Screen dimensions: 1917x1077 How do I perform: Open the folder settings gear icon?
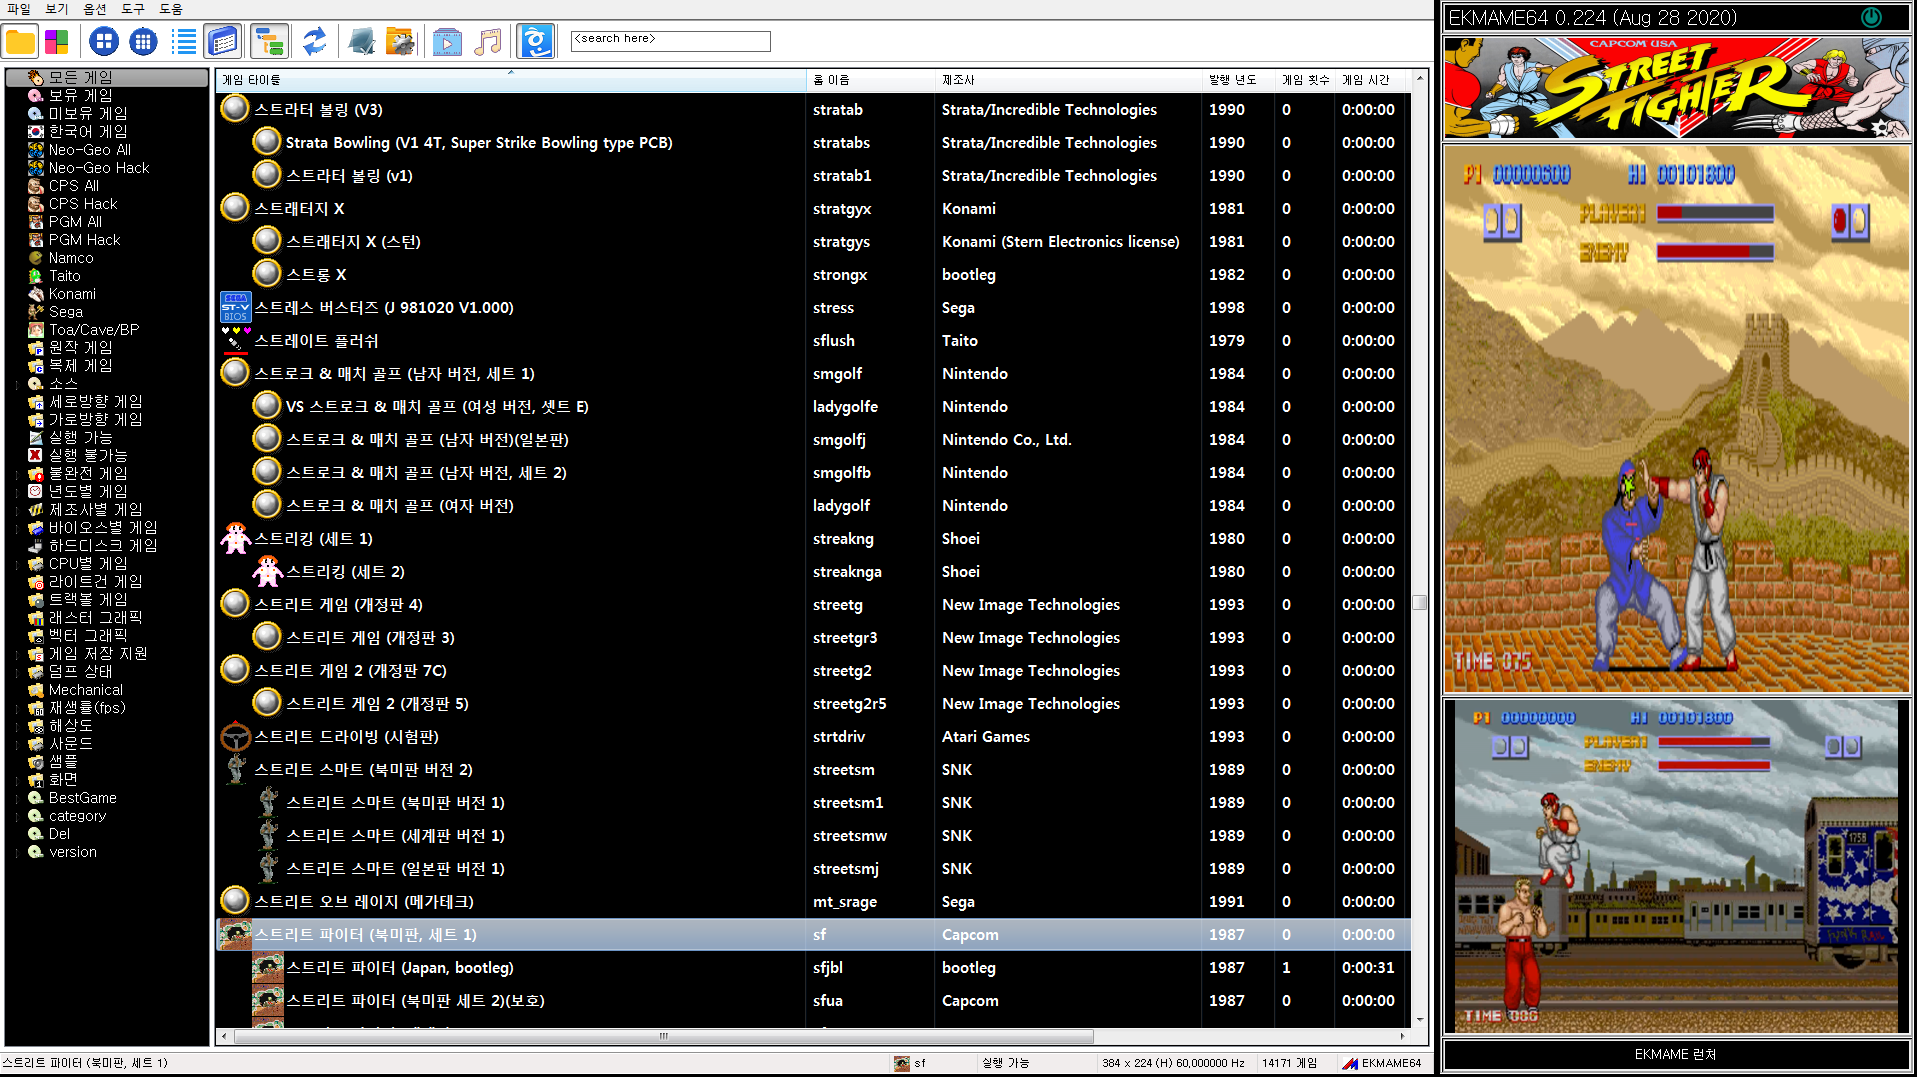tap(400, 41)
